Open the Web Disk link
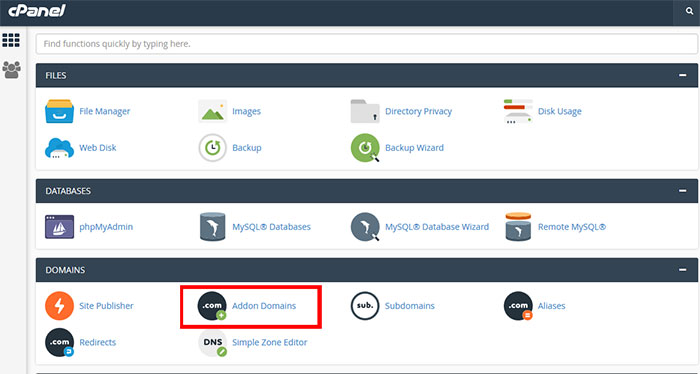 (x=98, y=148)
